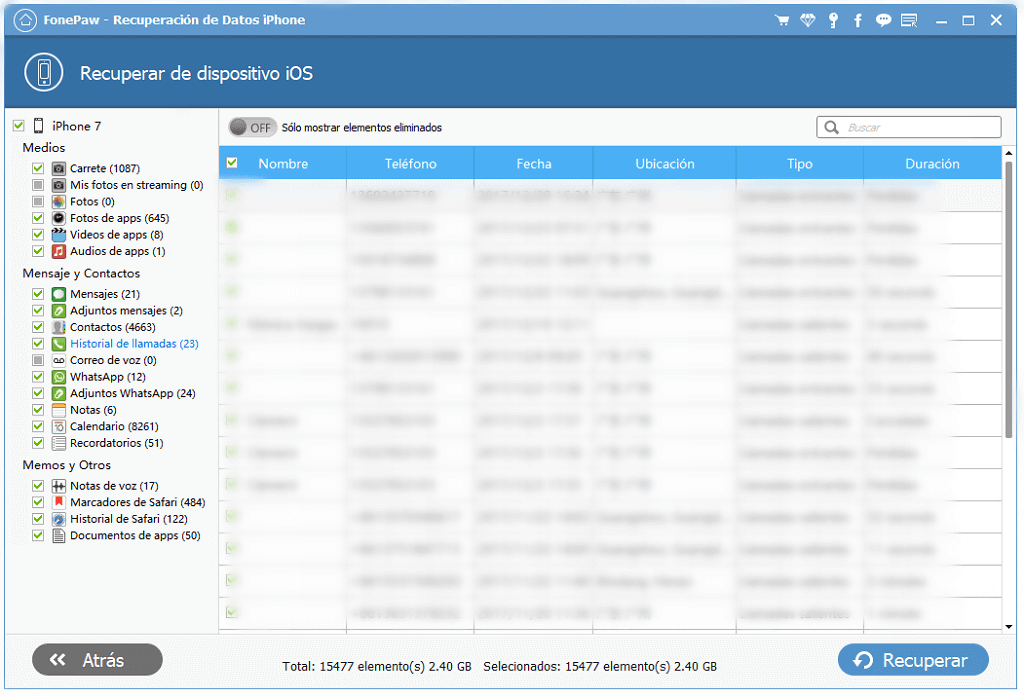Click the Atrás back button
Image resolution: width=1024 pixels, height=697 pixels.
pos(97,660)
